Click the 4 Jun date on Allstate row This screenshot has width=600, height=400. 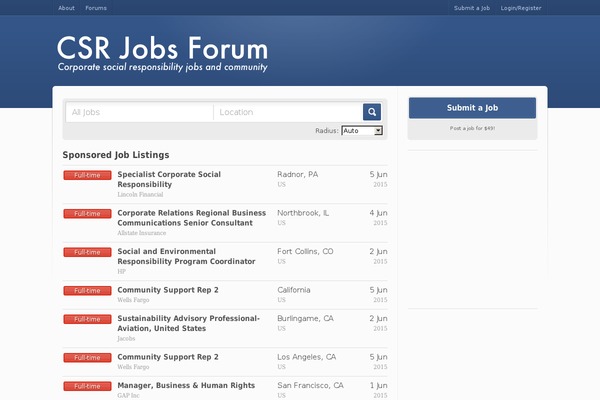click(x=378, y=213)
